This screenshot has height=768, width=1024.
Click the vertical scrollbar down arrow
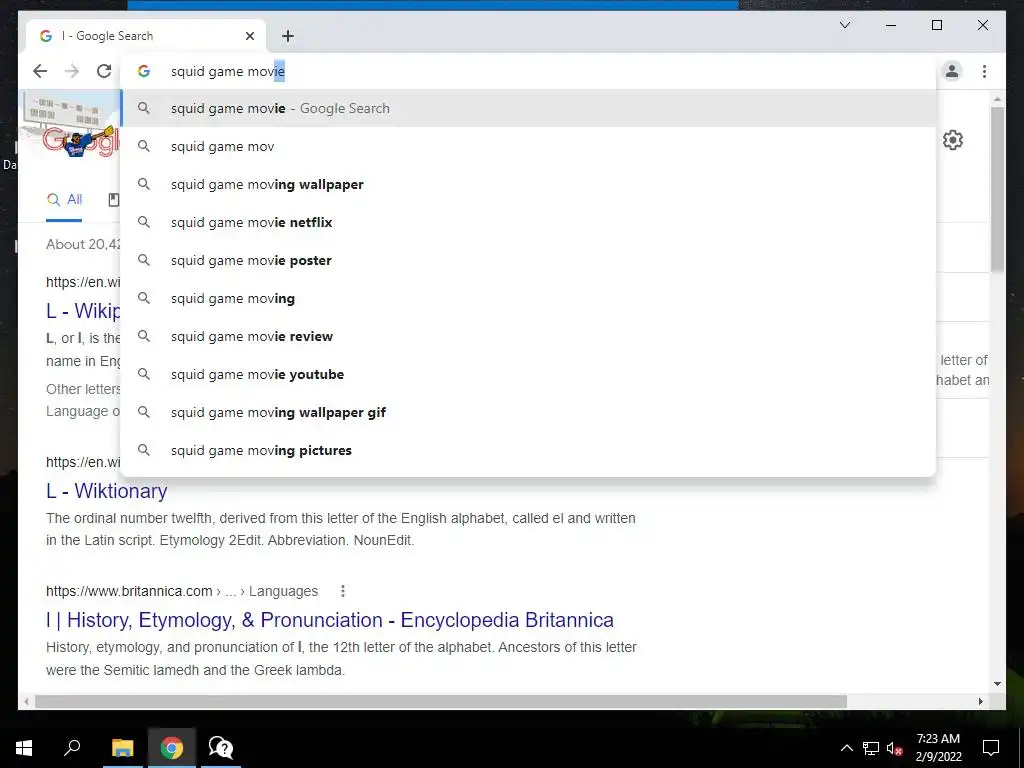(997, 684)
